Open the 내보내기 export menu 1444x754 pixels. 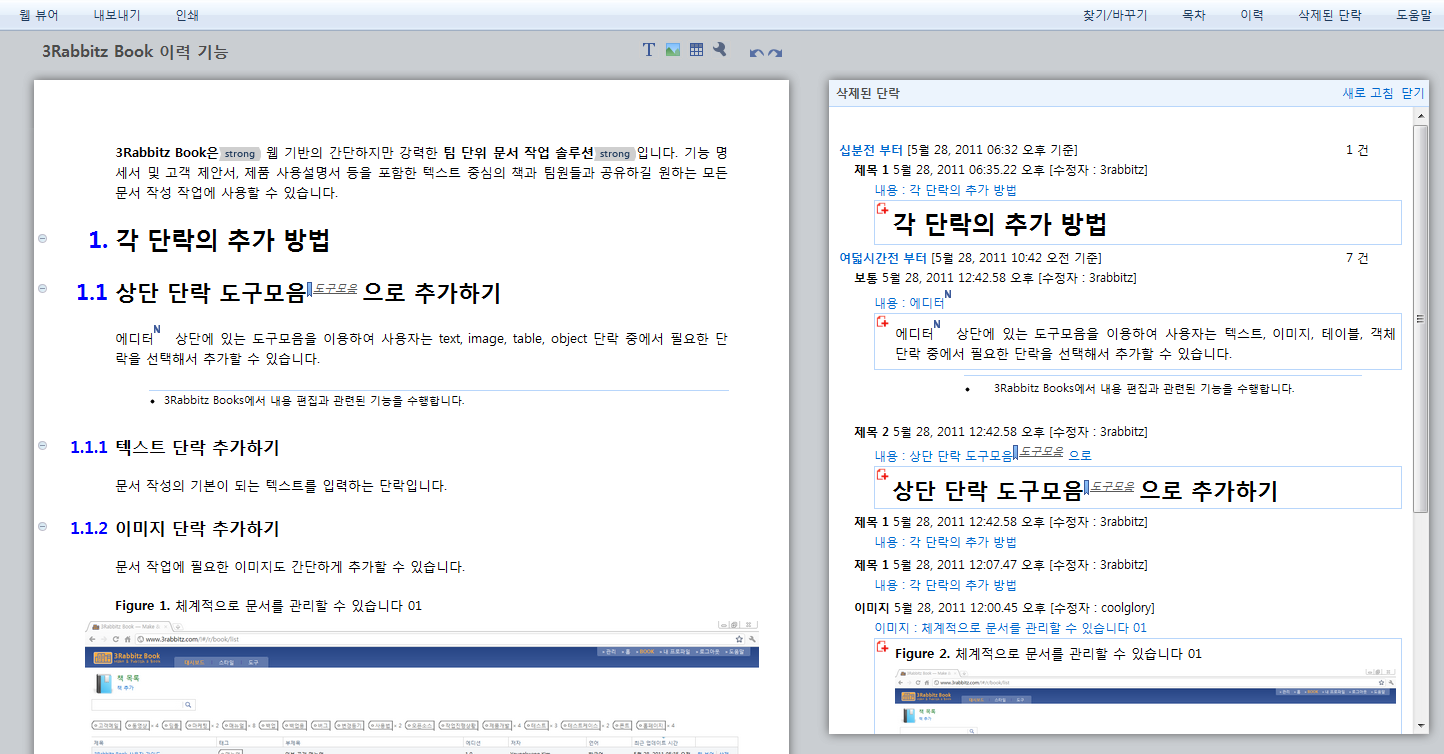(x=117, y=15)
